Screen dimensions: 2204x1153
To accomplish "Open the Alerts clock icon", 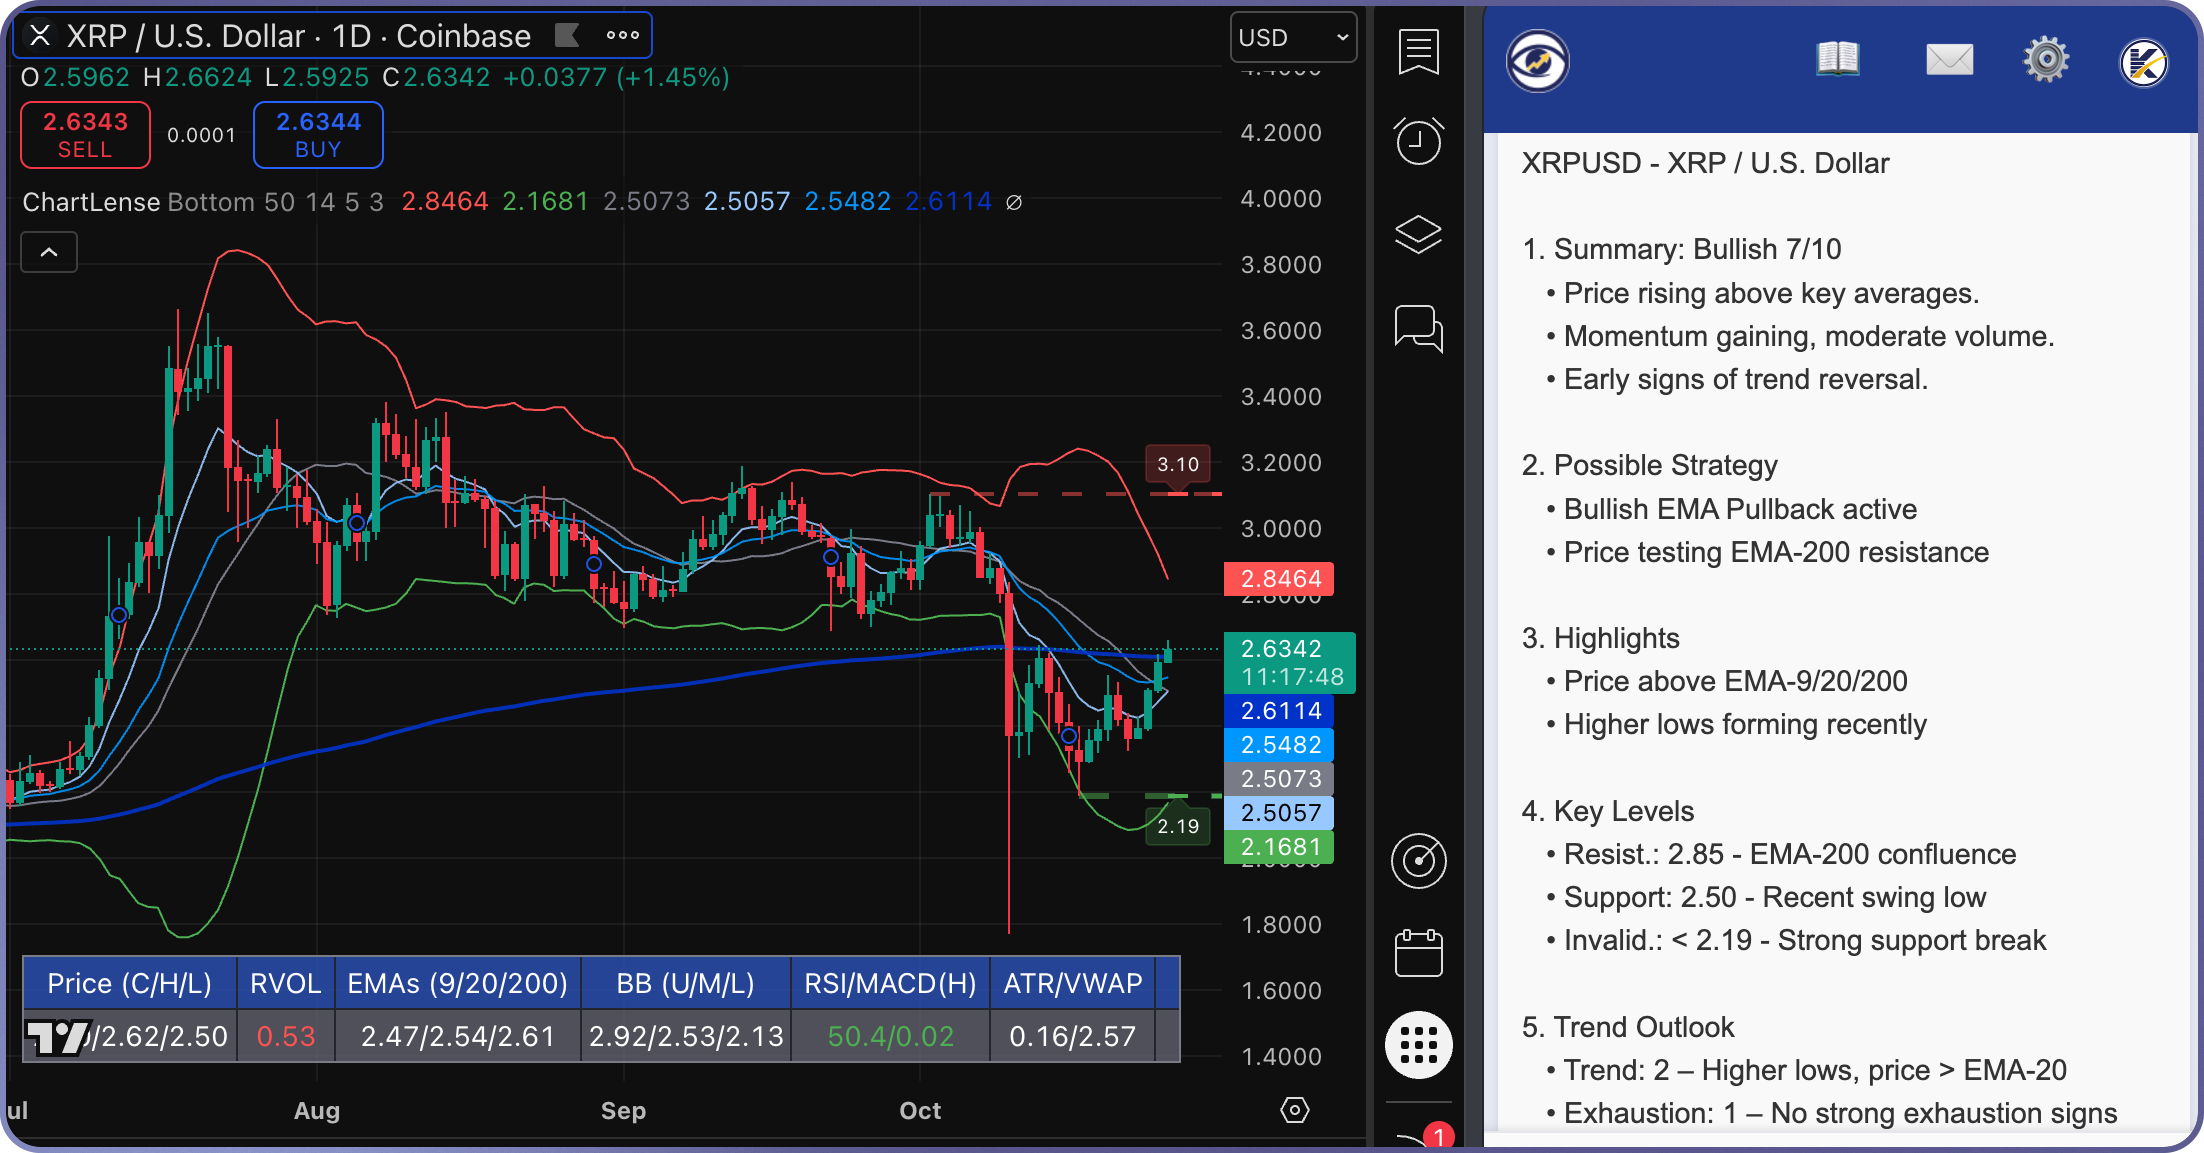I will click(1418, 141).
